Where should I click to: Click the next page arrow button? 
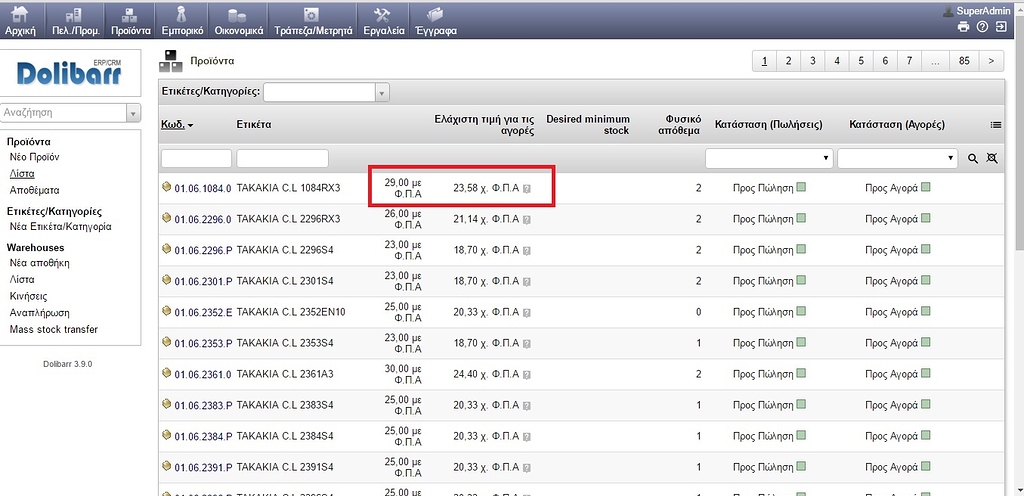991,61
